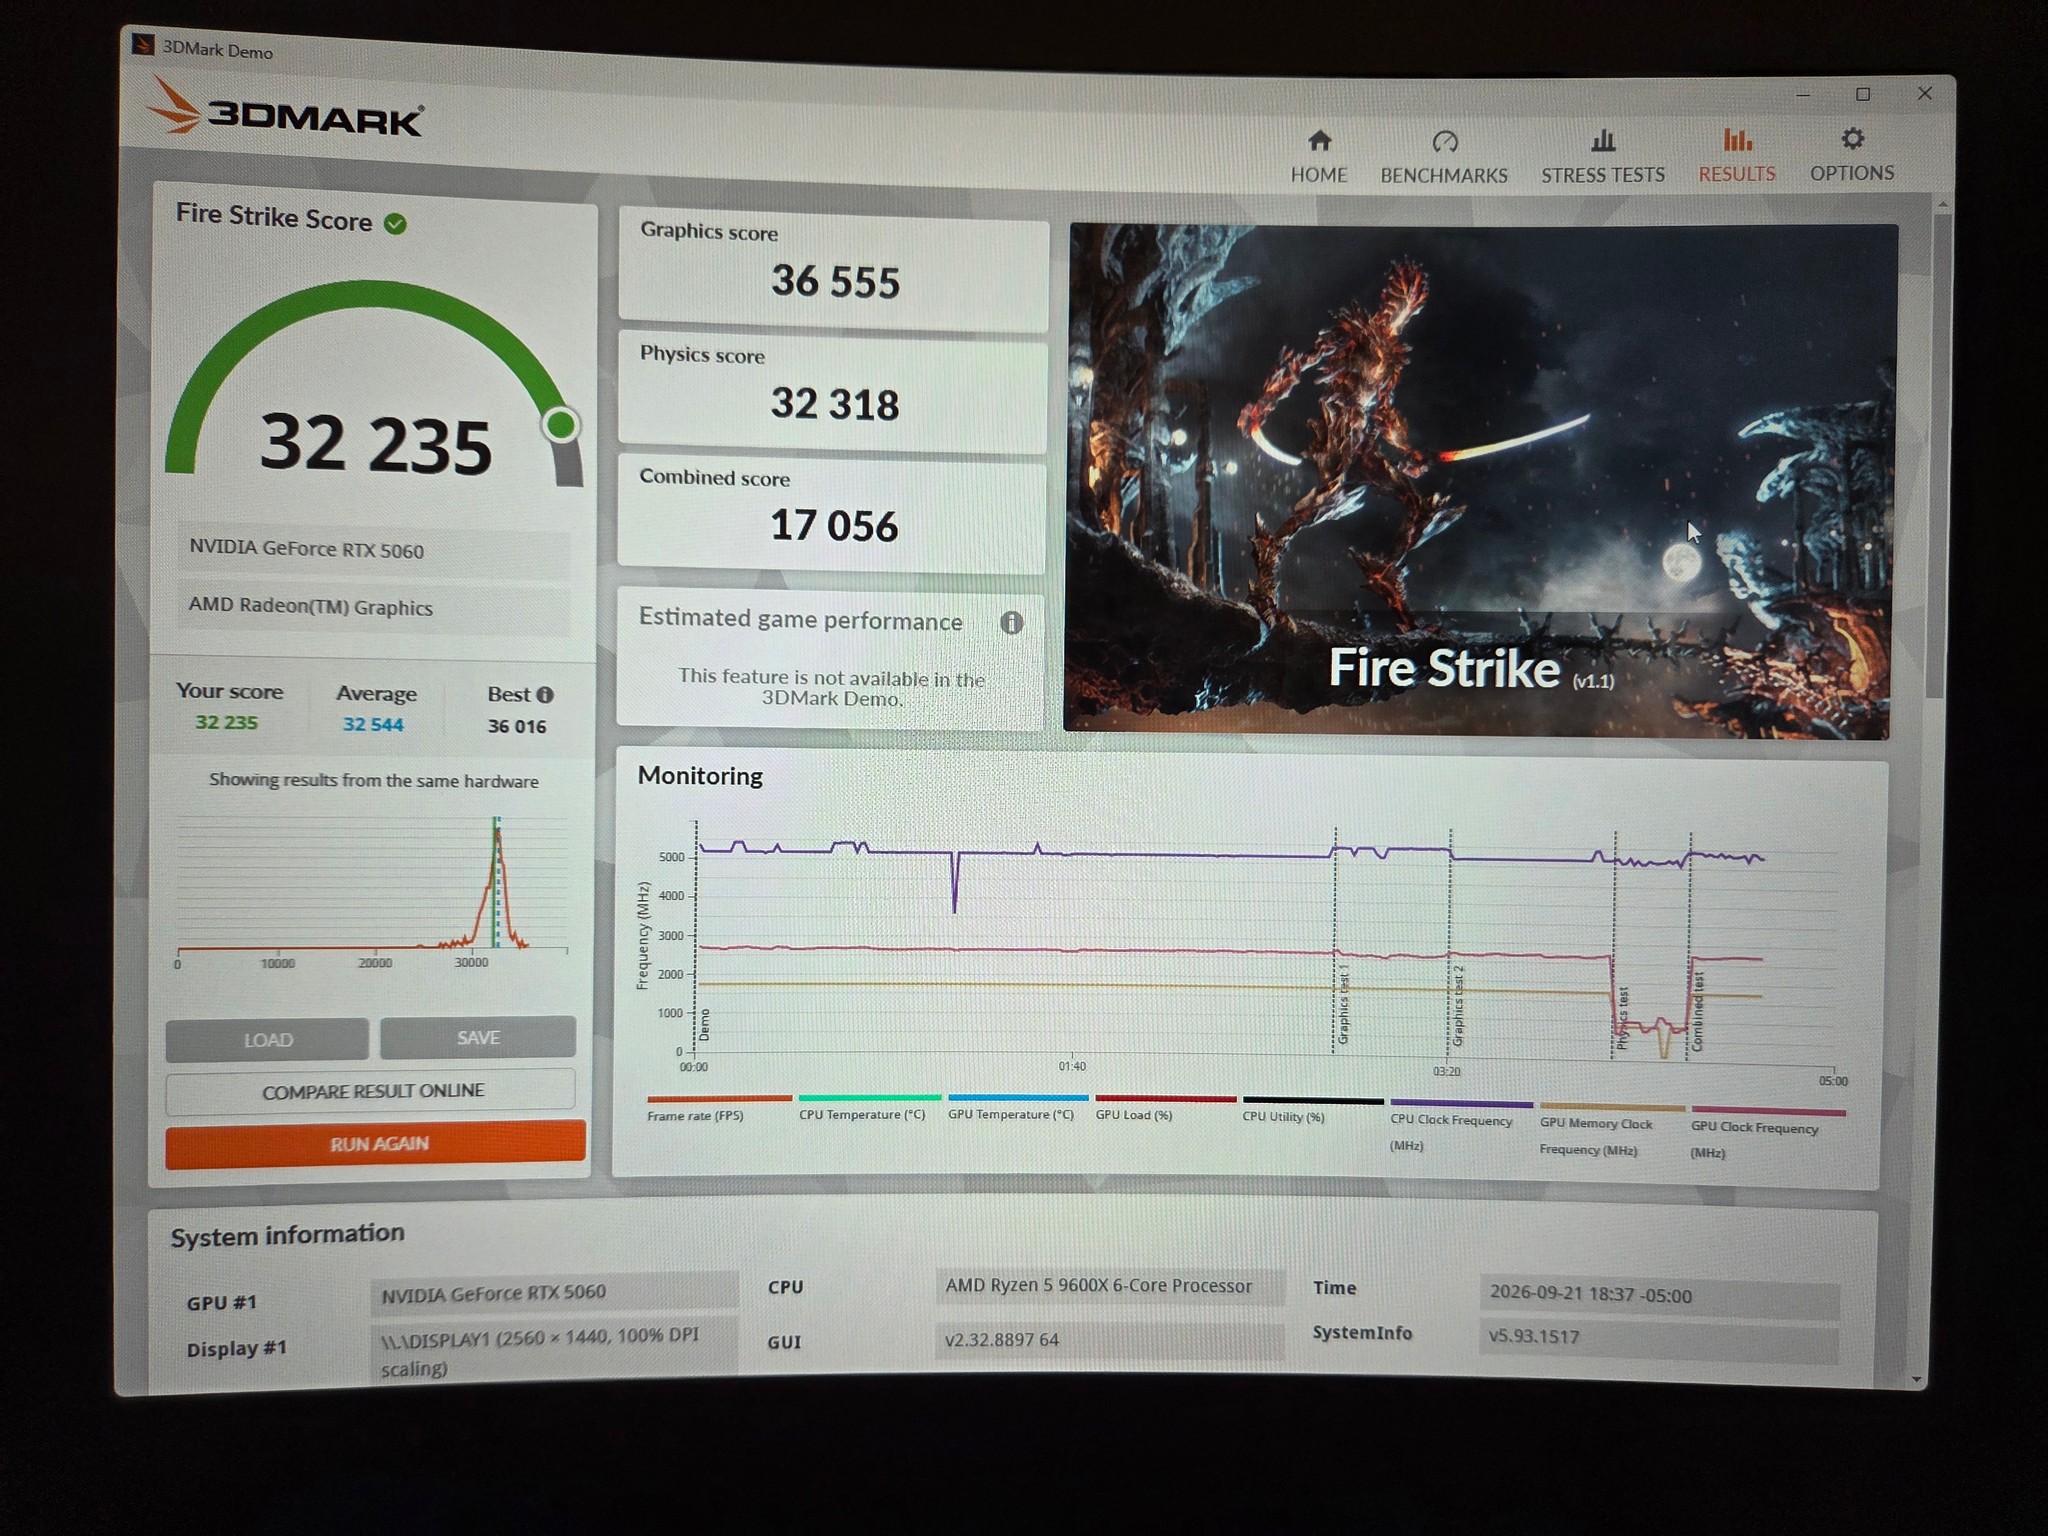
Task: Click the Time value 2026-09-21 18:37
Action: (x=1660, y=1296)
